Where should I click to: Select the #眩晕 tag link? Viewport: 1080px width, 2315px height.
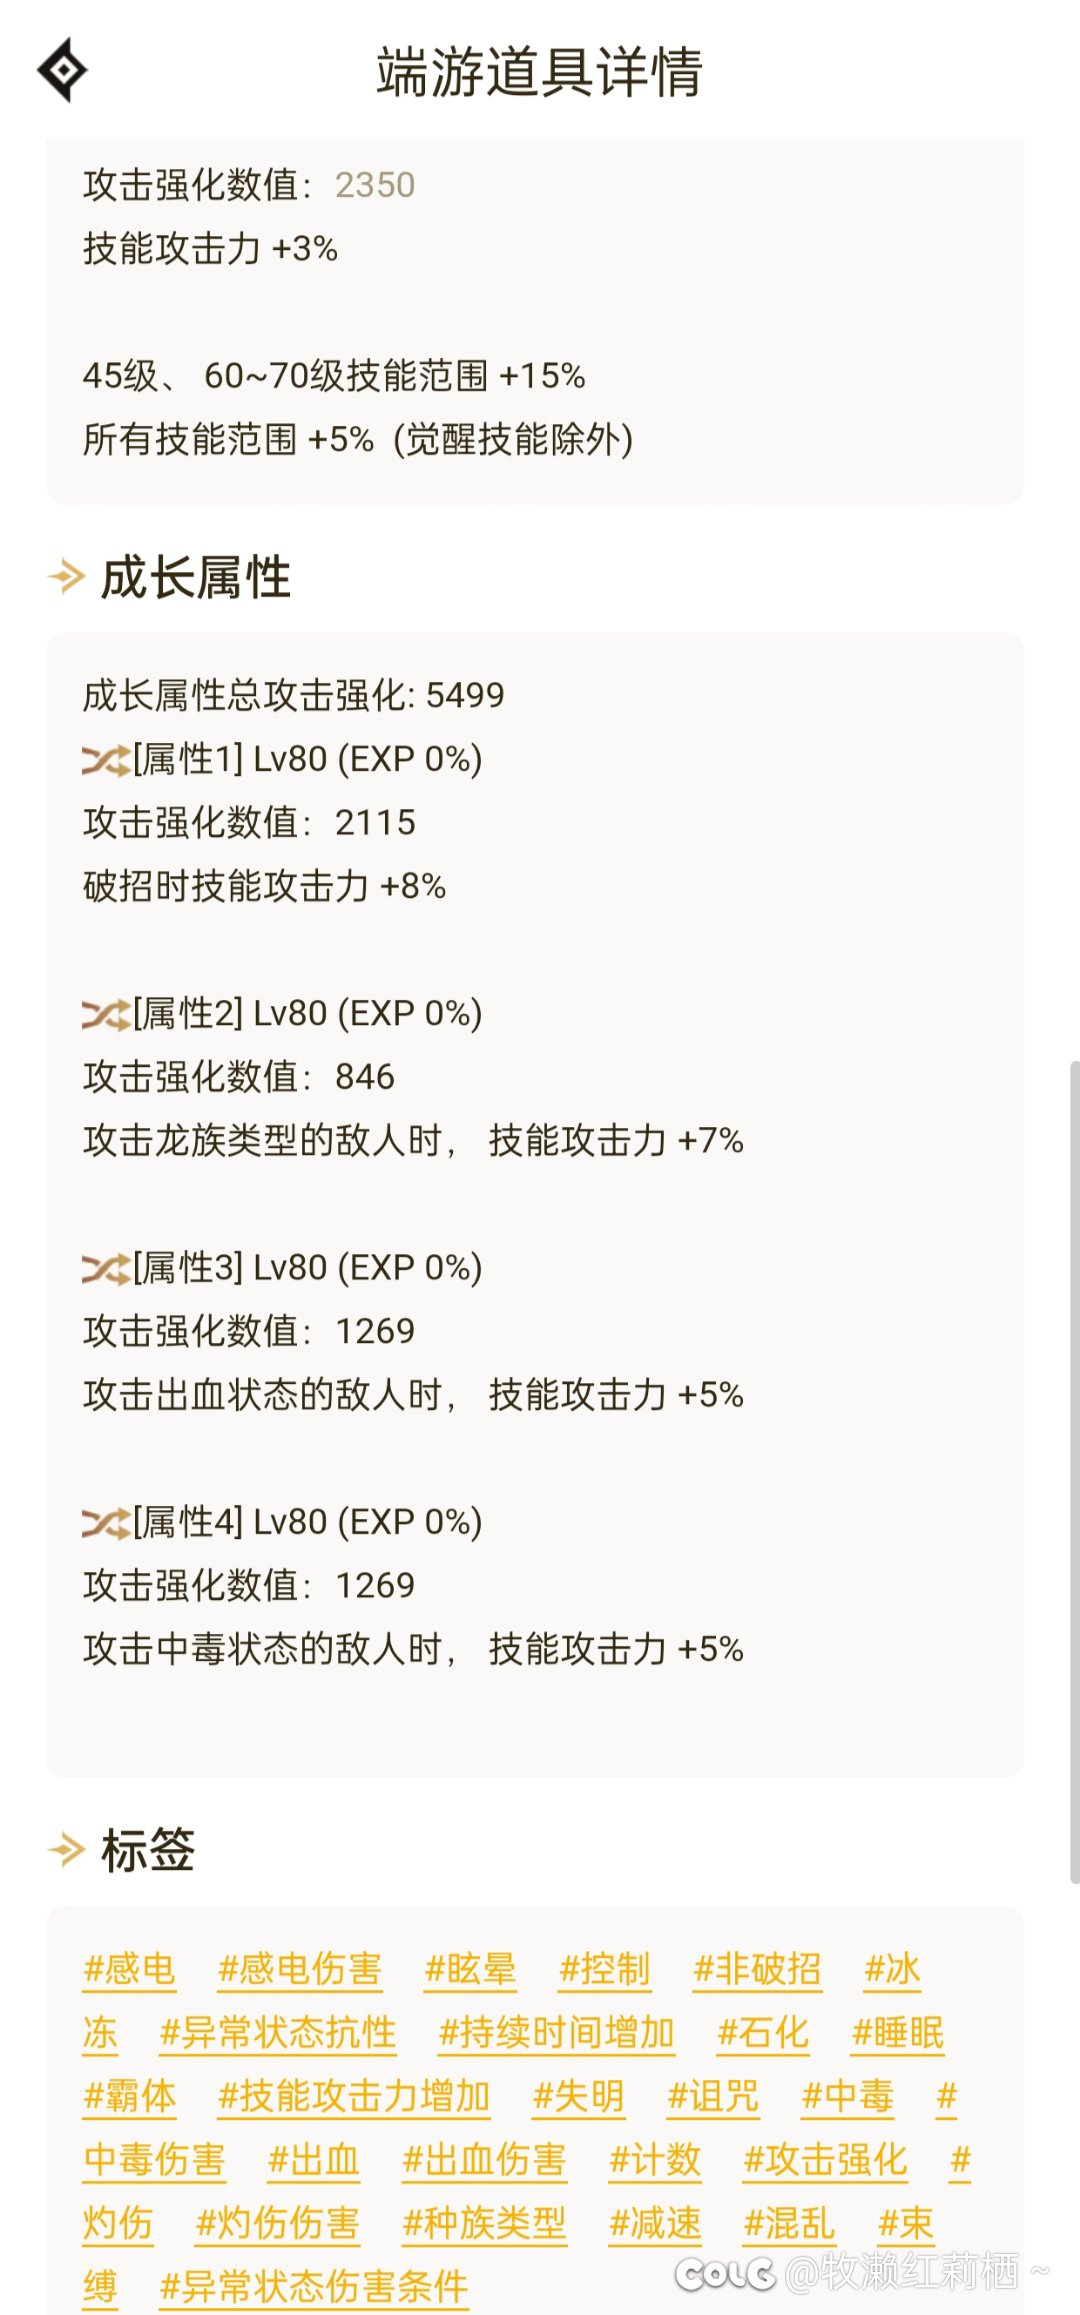coord(470,1969)
